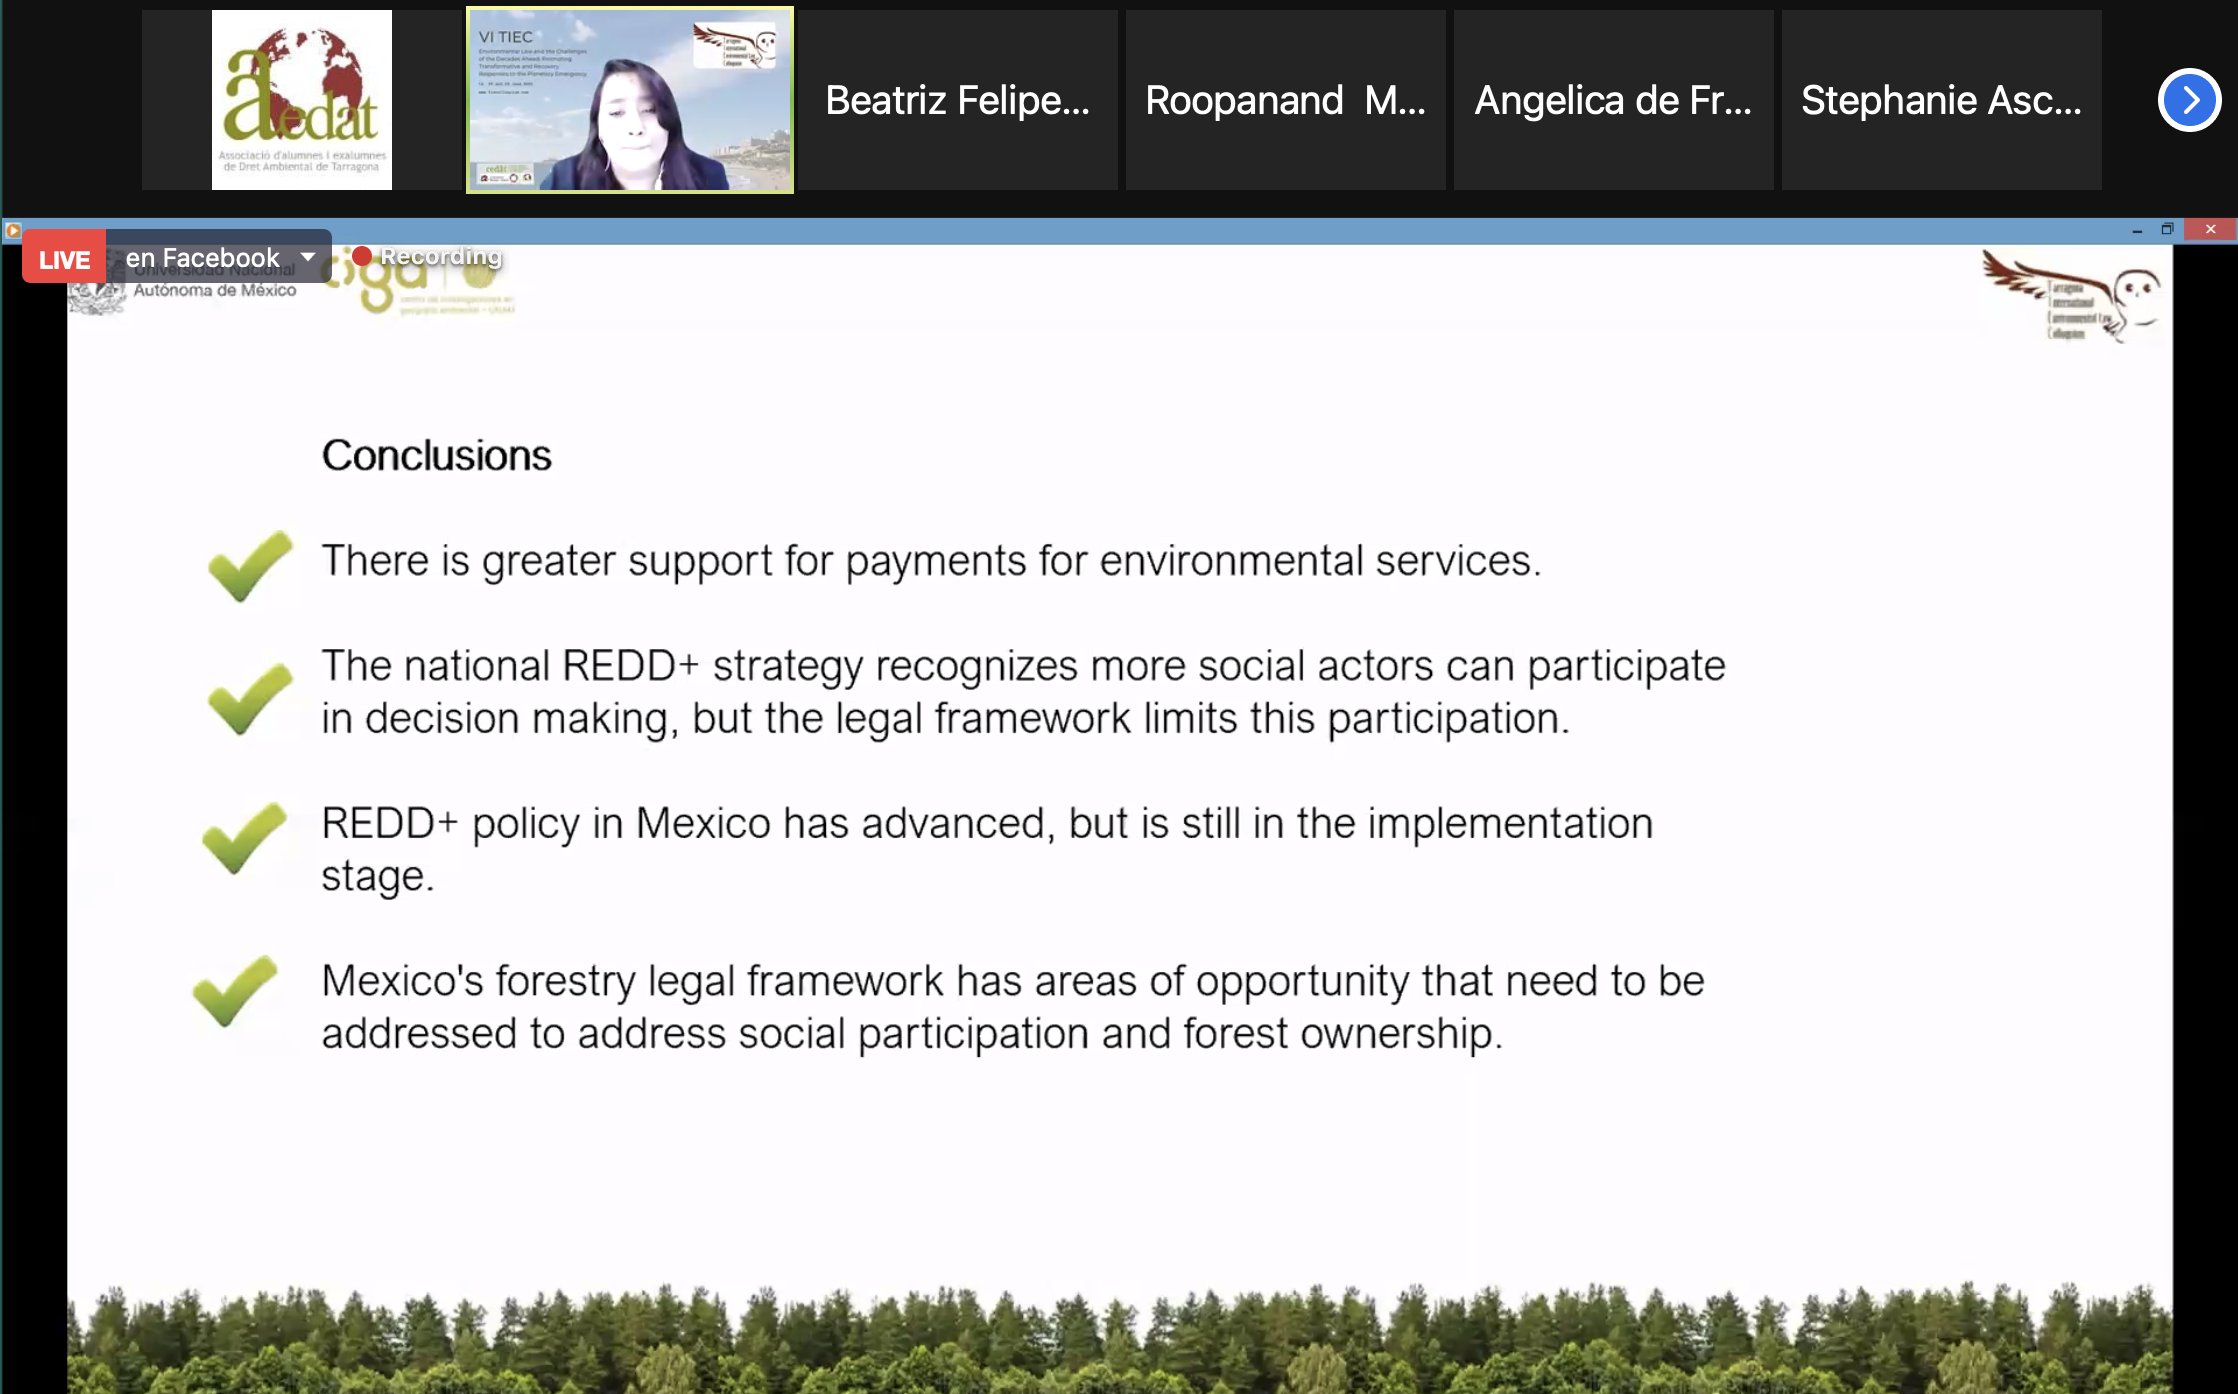Click the checkmark beside REDD+ strategy text
Image resolution: width=2238 pixels, height=1394 pixels.
tap(250, 698)
